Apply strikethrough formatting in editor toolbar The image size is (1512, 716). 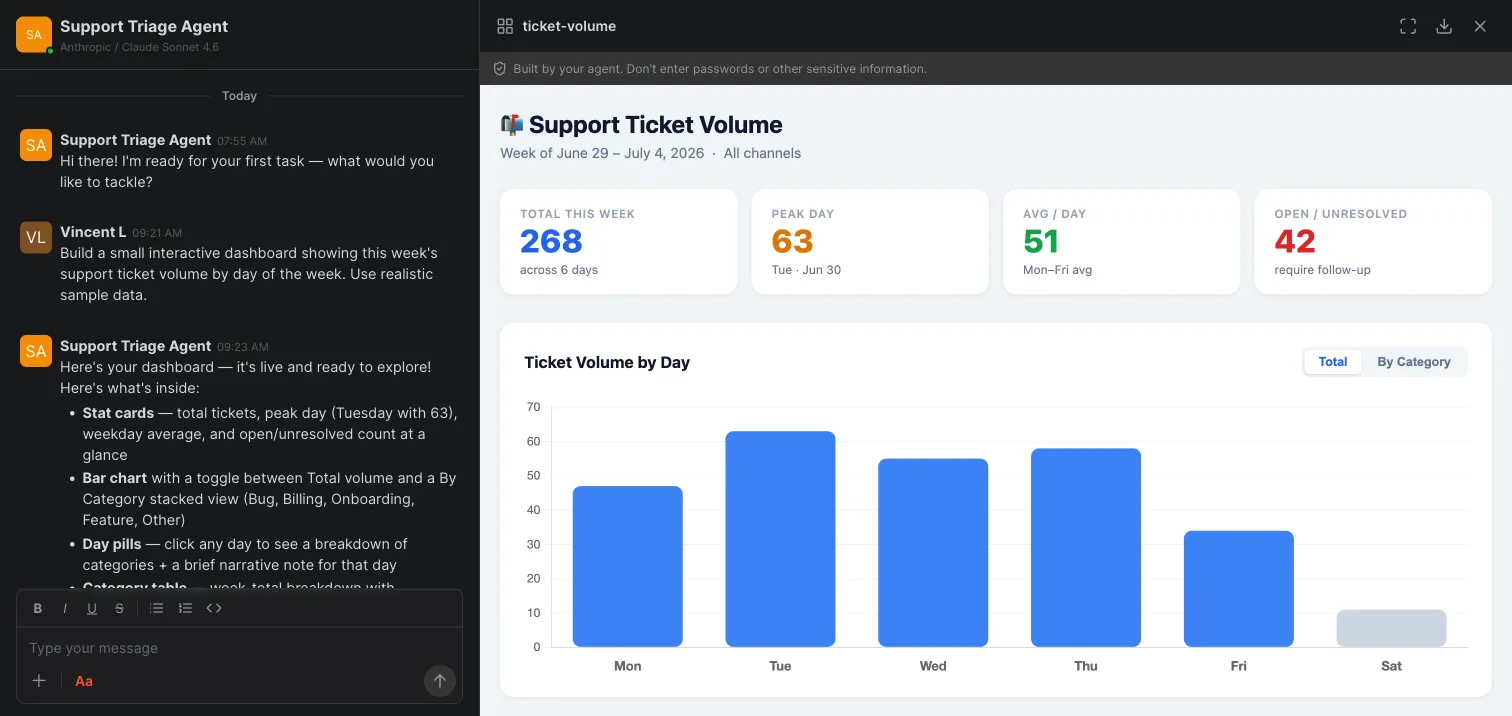pos(120,608)
